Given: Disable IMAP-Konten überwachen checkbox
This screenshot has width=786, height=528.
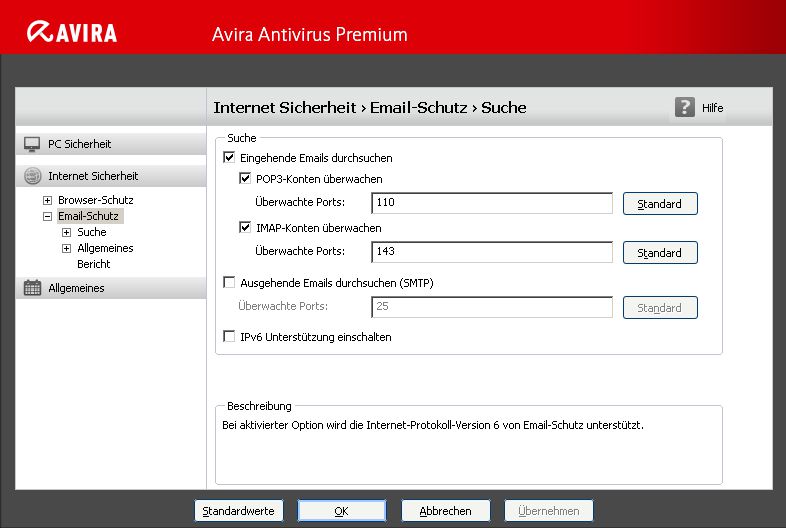Looking at the screenshot, I should coord(245,228).
